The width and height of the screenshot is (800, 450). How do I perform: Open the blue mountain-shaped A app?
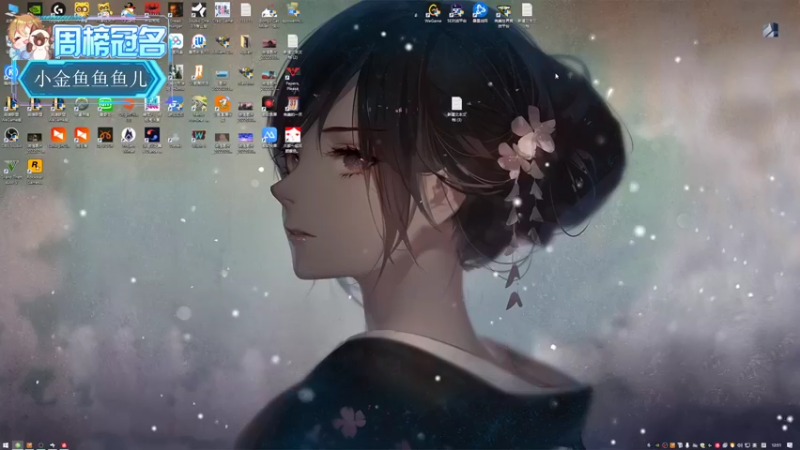269,135
